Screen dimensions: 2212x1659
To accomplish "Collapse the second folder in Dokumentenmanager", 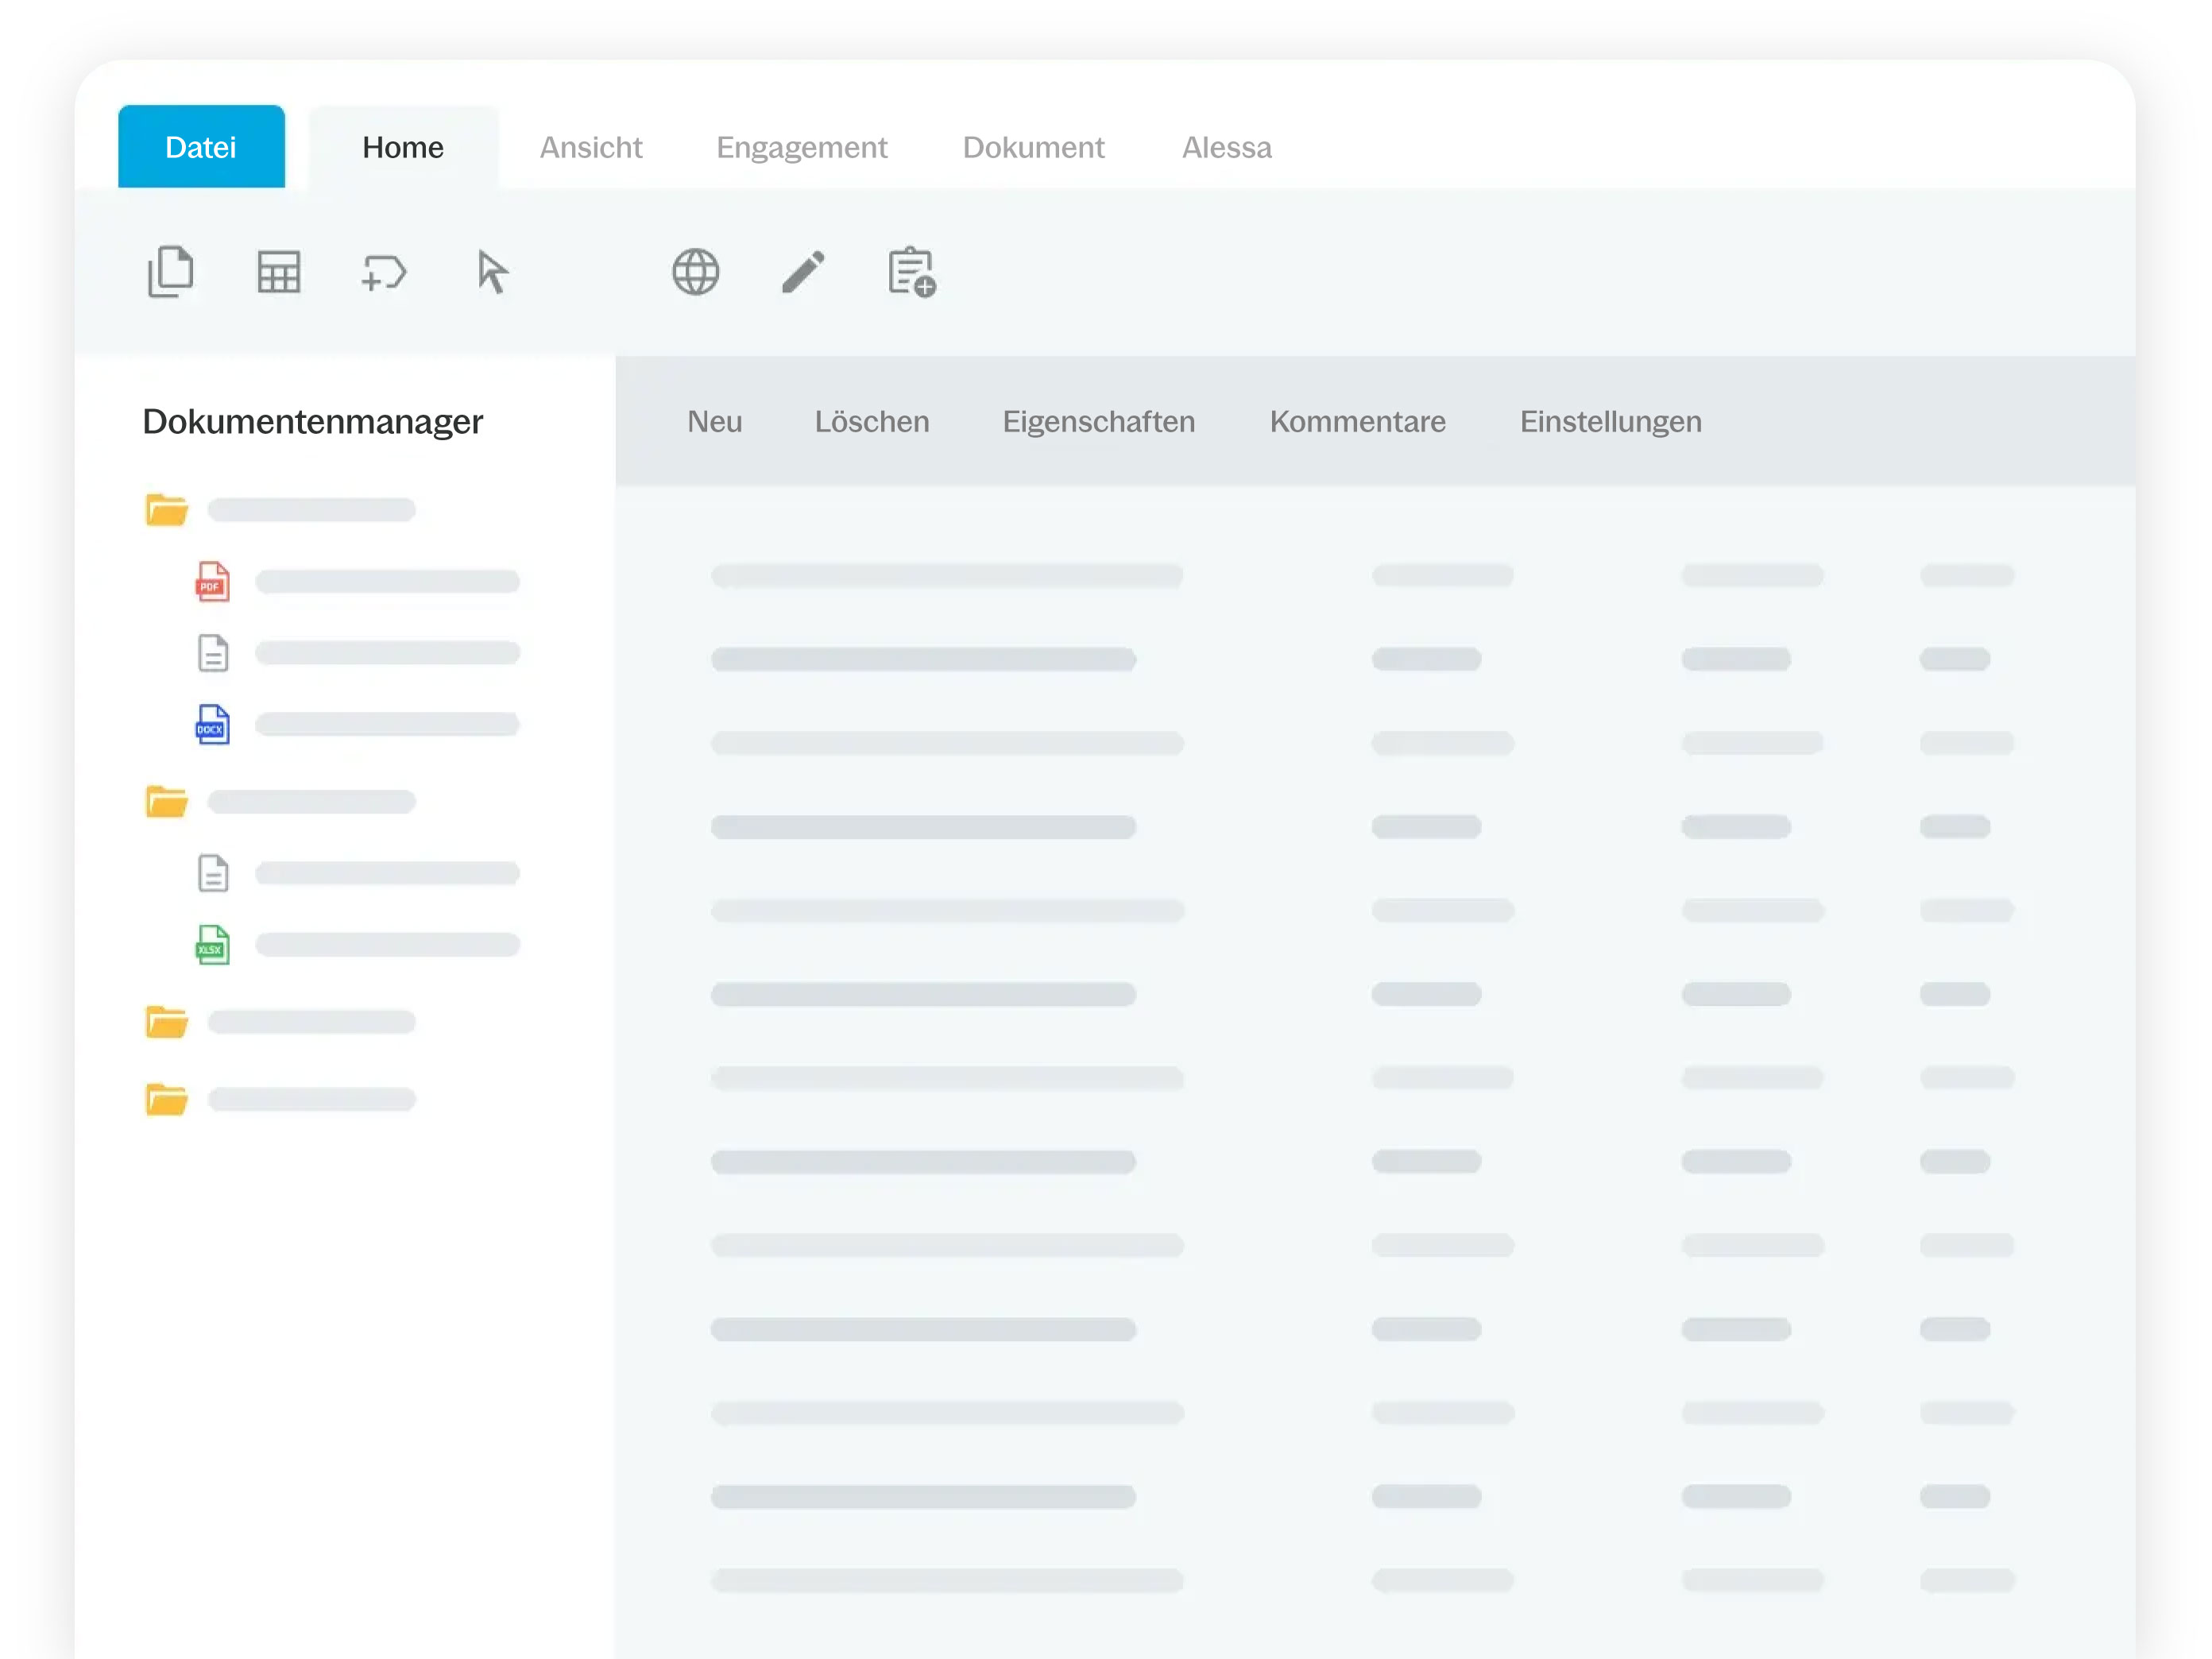I will click(166, 801).
